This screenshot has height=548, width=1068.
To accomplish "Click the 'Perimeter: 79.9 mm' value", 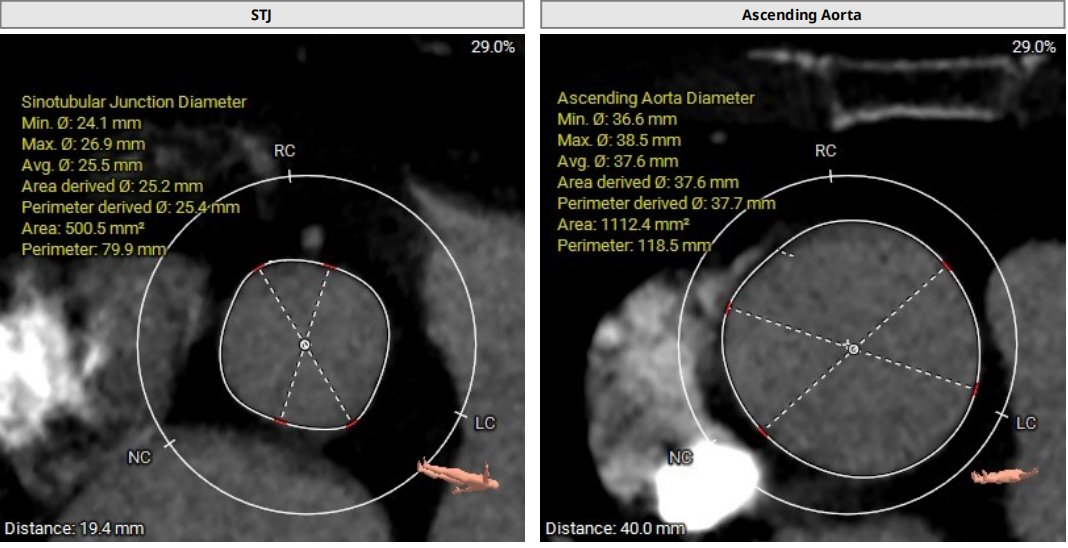I will (x=93, y=249).
